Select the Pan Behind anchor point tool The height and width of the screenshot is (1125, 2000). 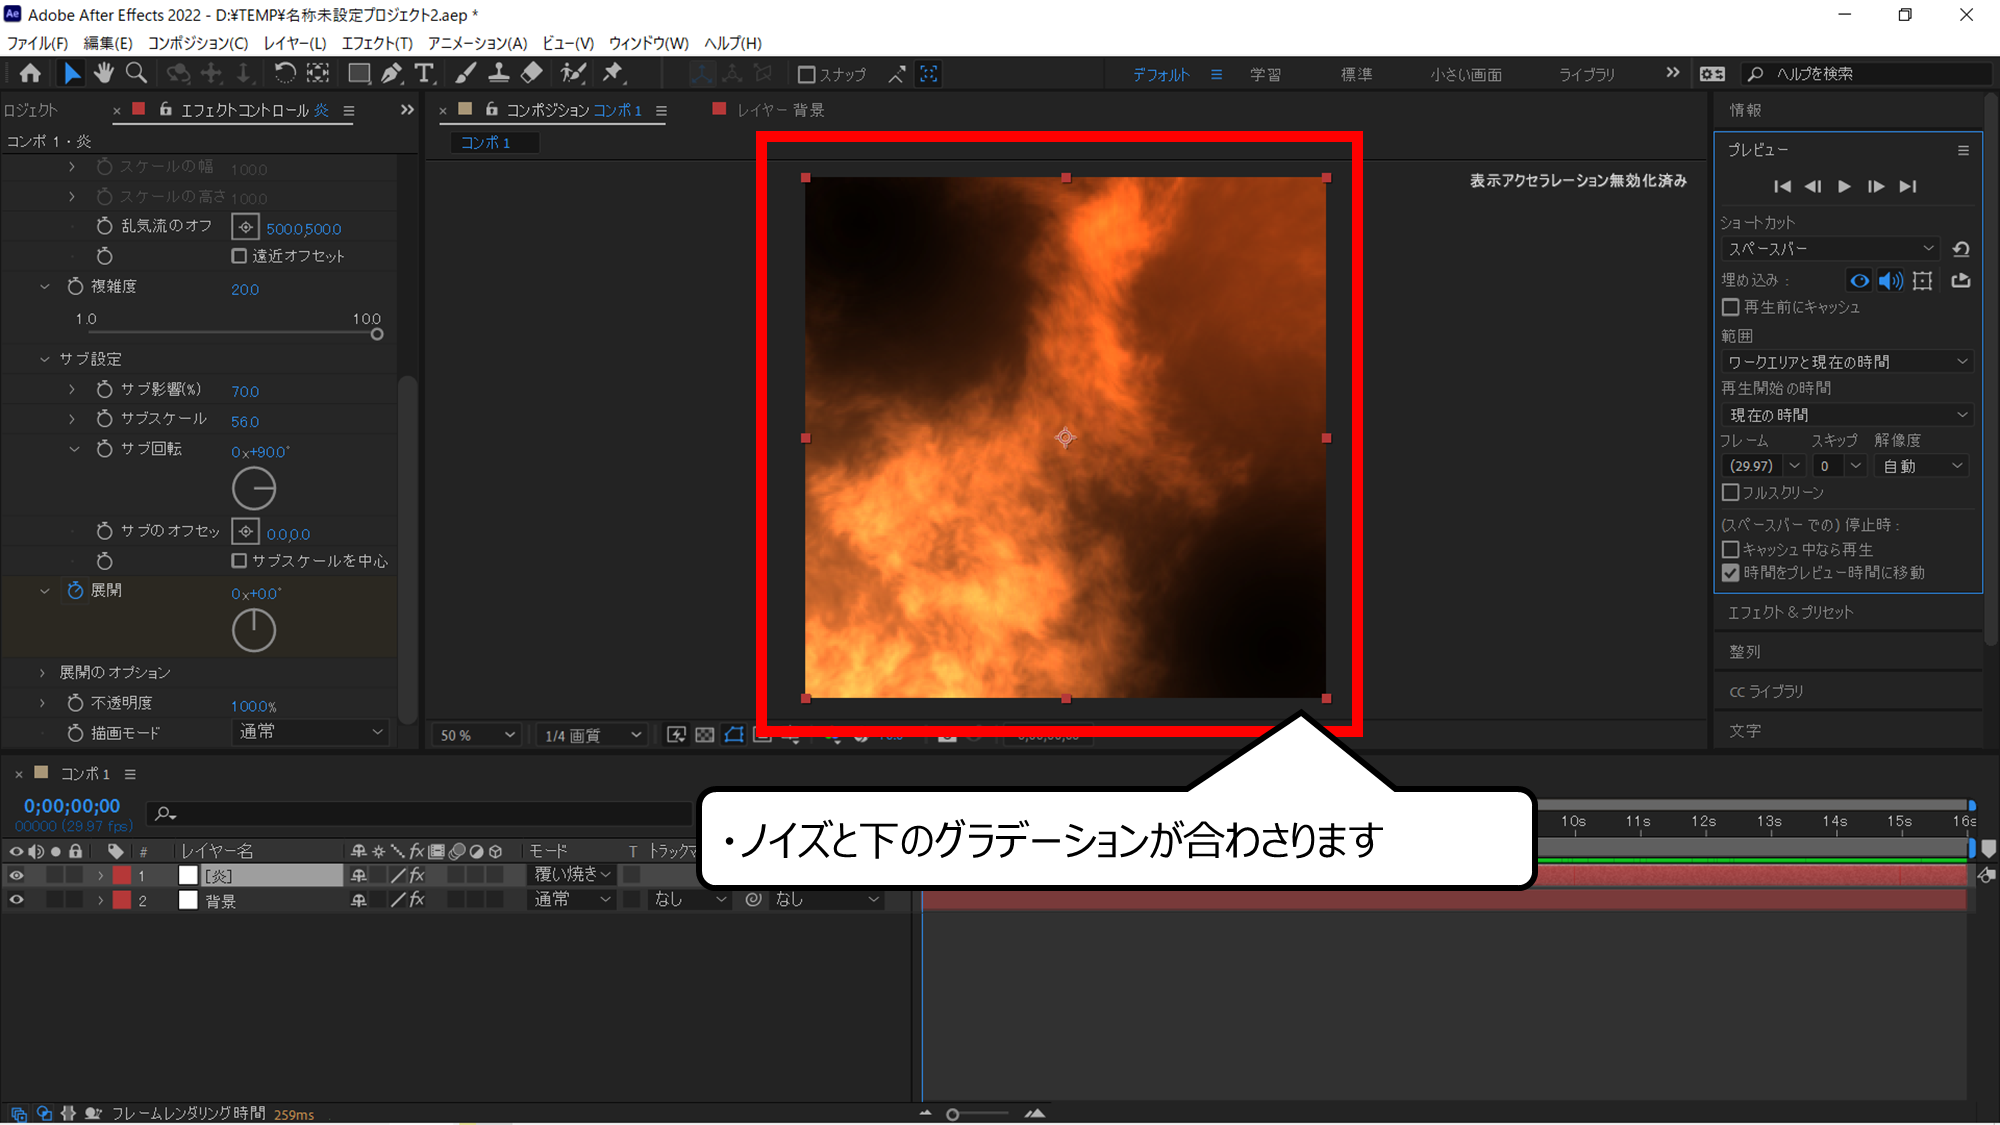click(x=318, y=73)
